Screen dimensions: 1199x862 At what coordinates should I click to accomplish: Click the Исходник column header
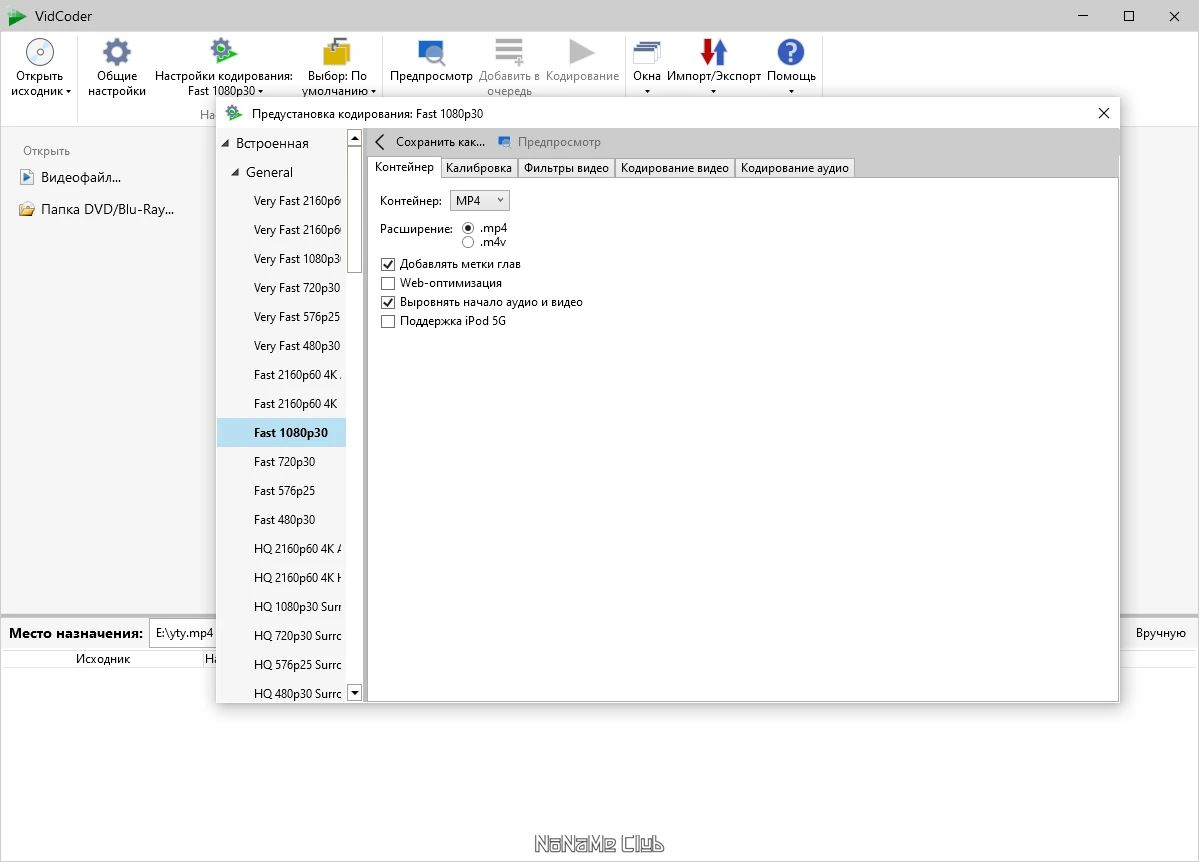pyautogui.click(x=102, y=659)
